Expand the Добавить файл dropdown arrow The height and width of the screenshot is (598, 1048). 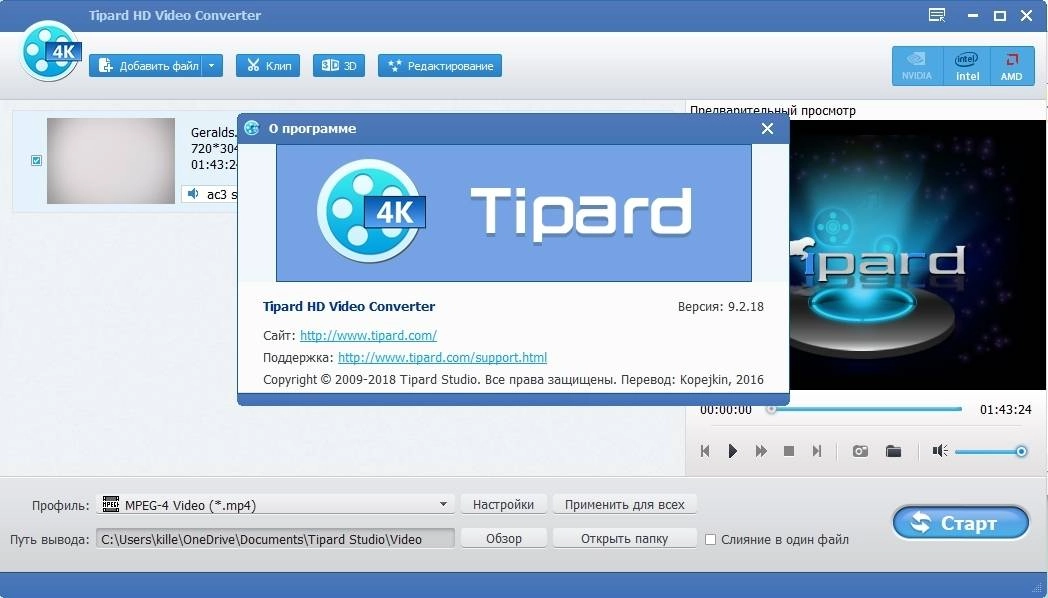pyautogui.click(x=212, y=65)
